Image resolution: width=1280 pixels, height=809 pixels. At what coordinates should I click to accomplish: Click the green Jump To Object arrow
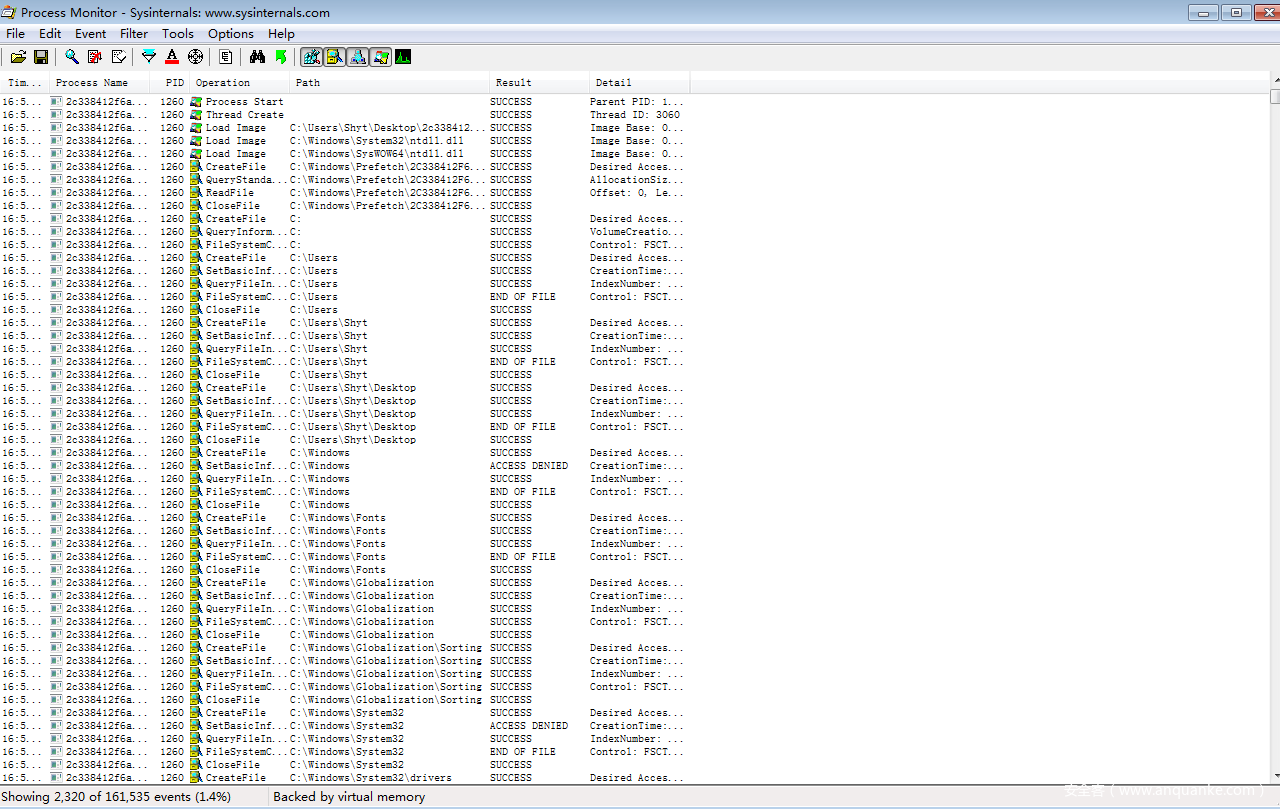pos(281,57)
